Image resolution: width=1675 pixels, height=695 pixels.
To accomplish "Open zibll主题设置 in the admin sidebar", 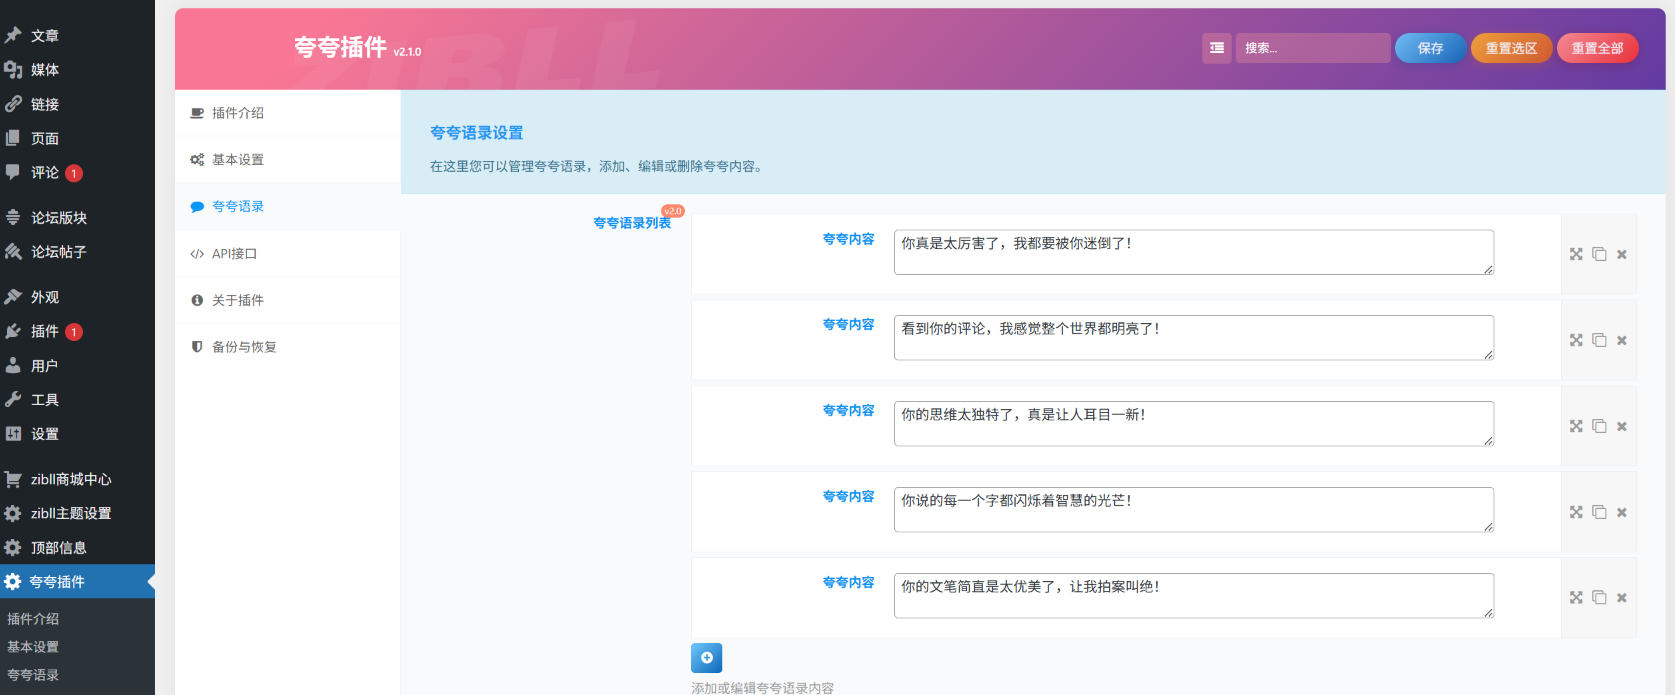I will [71, 513].
